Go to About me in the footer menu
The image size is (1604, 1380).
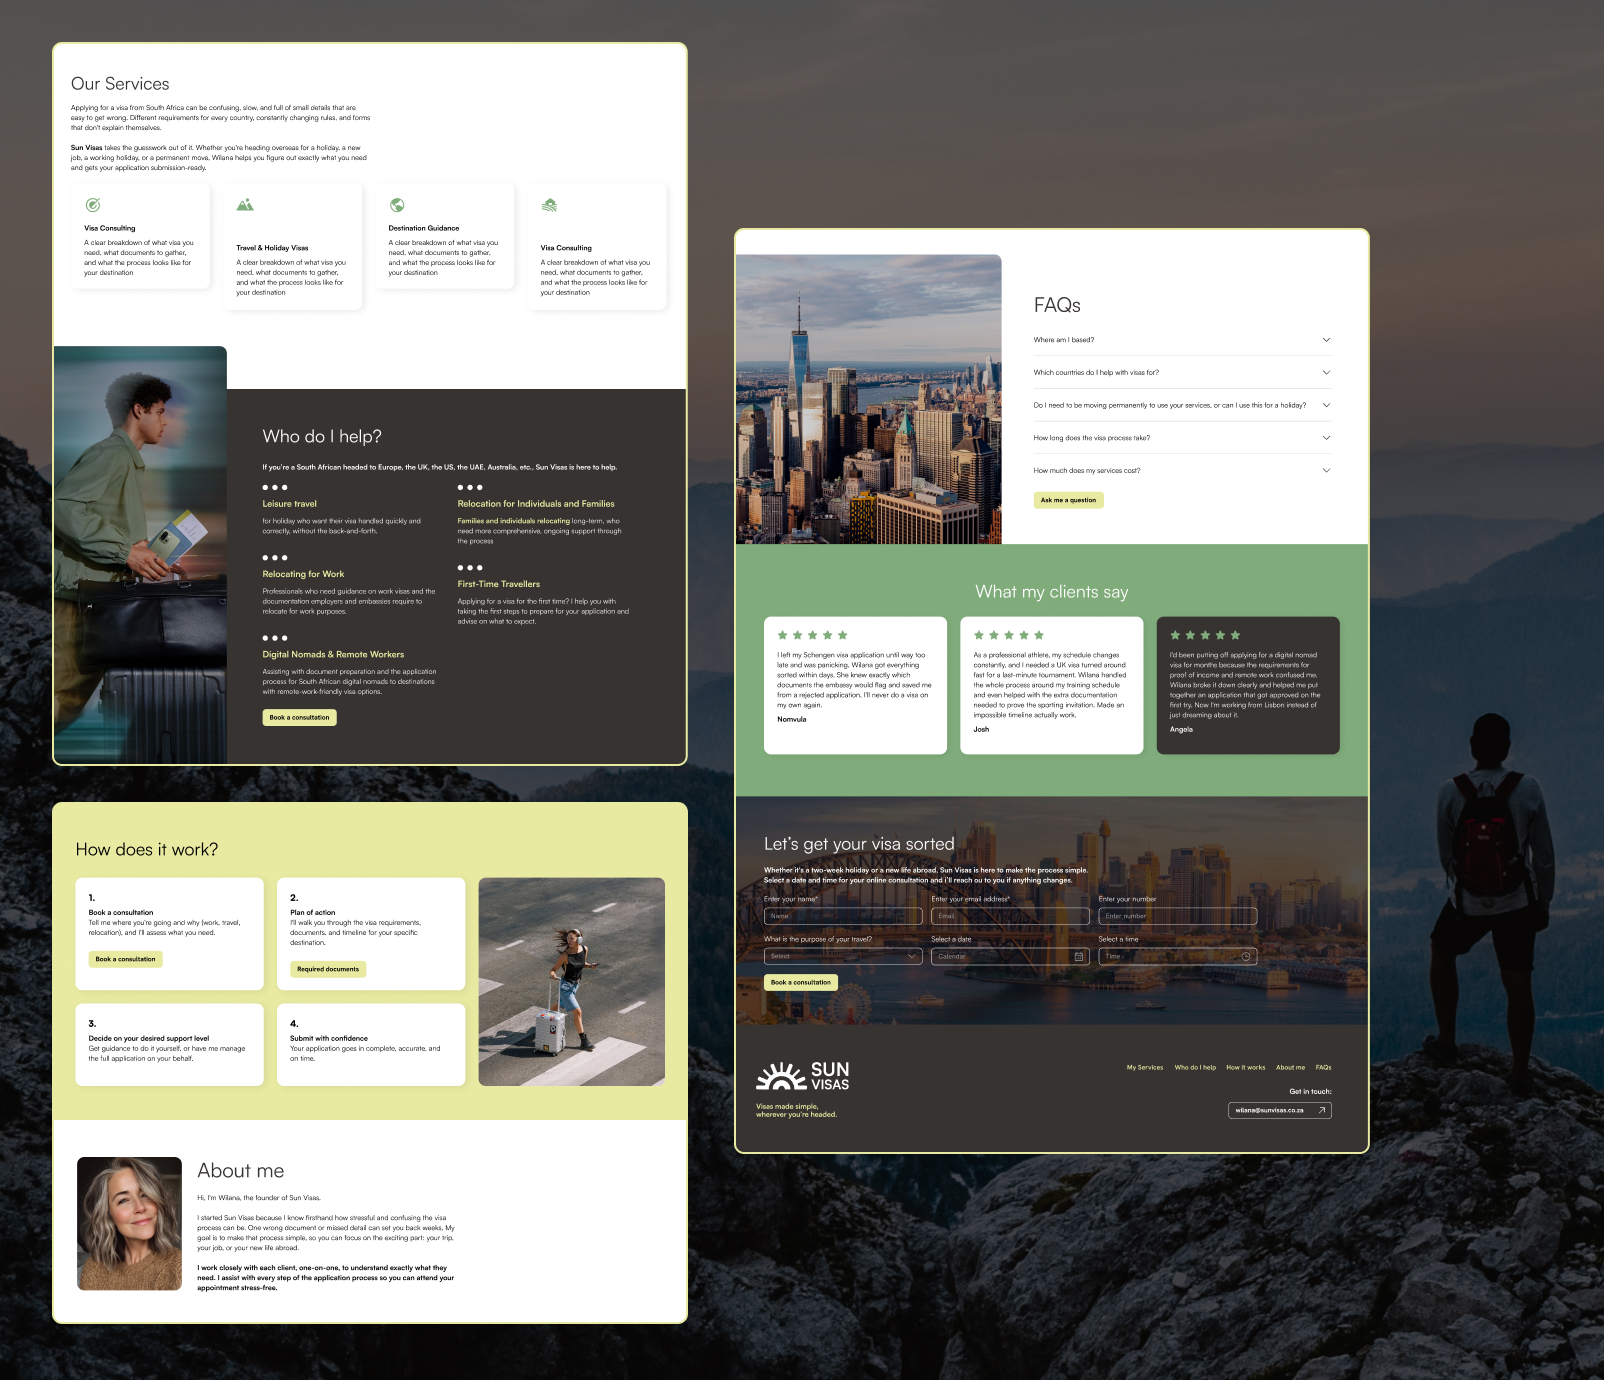pos(1290,1068)
